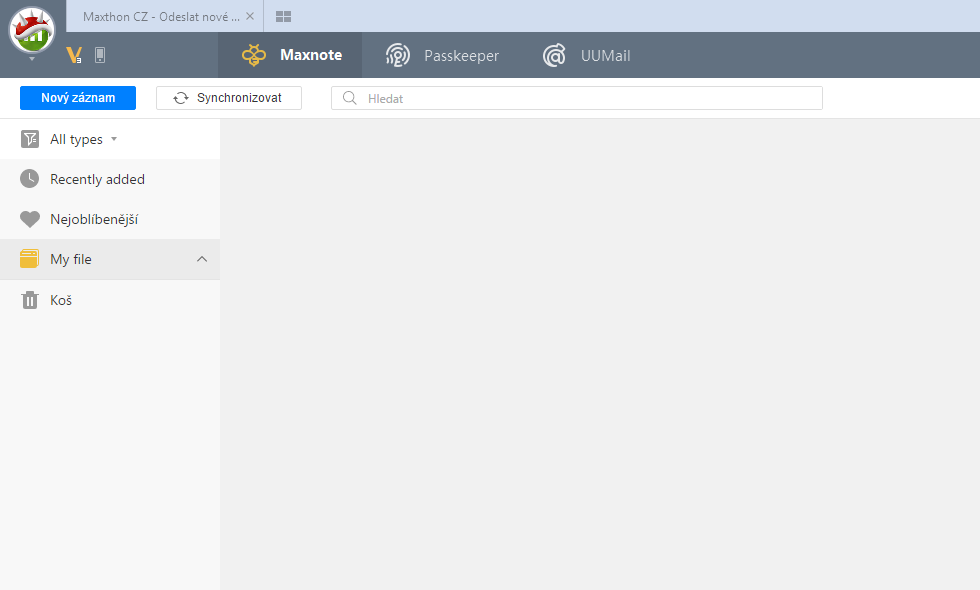This screenshot has height=590, width=980.
Task: Open the Recently added list
Action: [97, 179]
